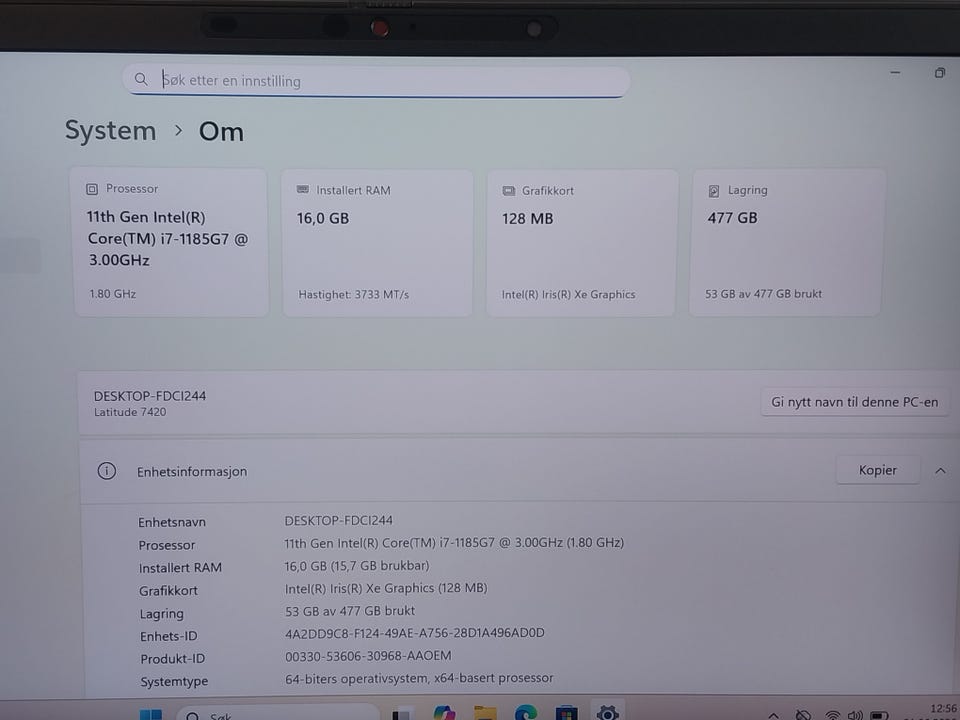
Task: Minimize the Settings window
Action: [895, 72]
